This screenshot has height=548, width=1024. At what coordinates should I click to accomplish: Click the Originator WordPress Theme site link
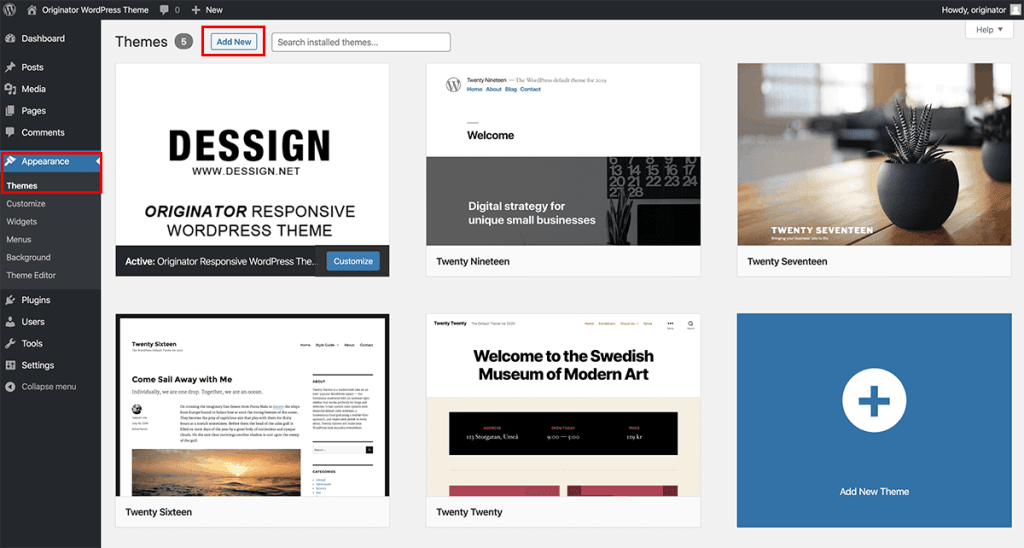tap(95, 10)
